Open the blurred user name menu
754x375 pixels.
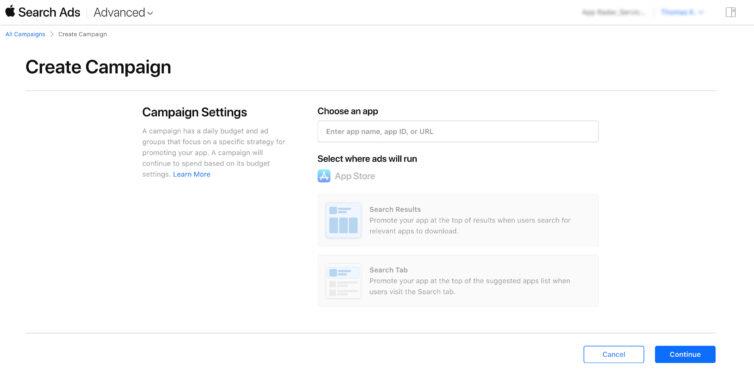[x=682, y=12]
